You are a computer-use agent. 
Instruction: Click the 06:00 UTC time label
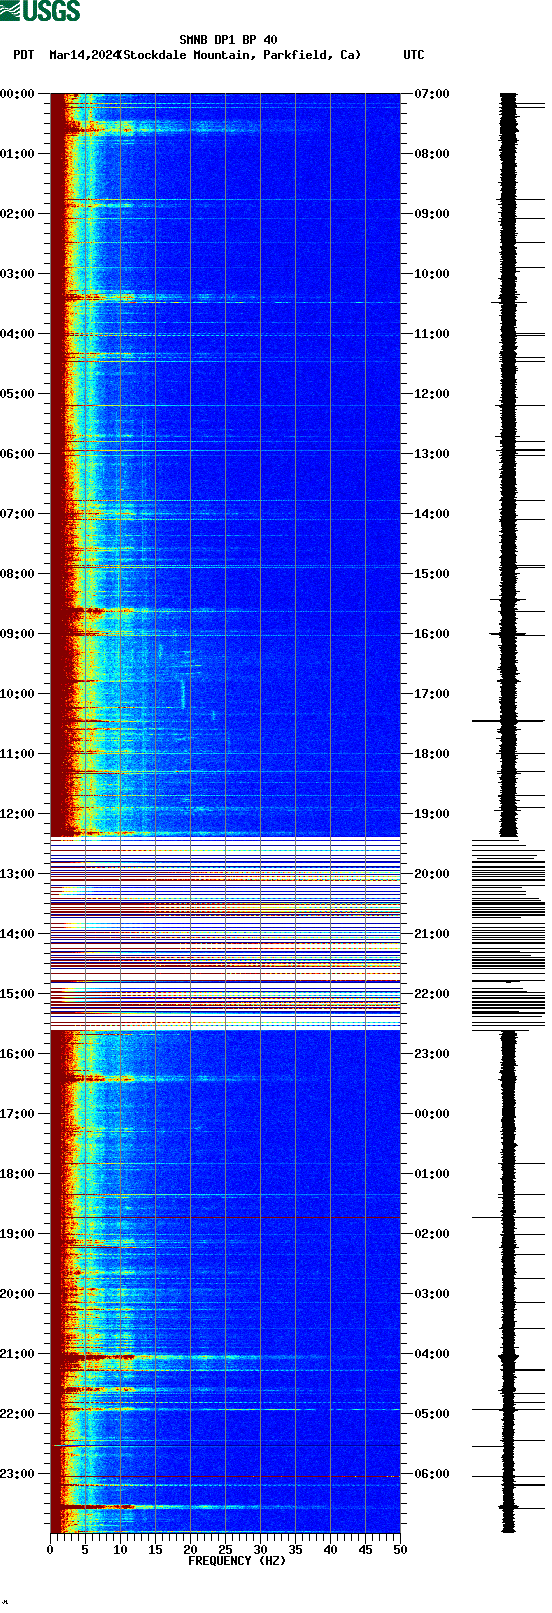[x=432, y=1474]
